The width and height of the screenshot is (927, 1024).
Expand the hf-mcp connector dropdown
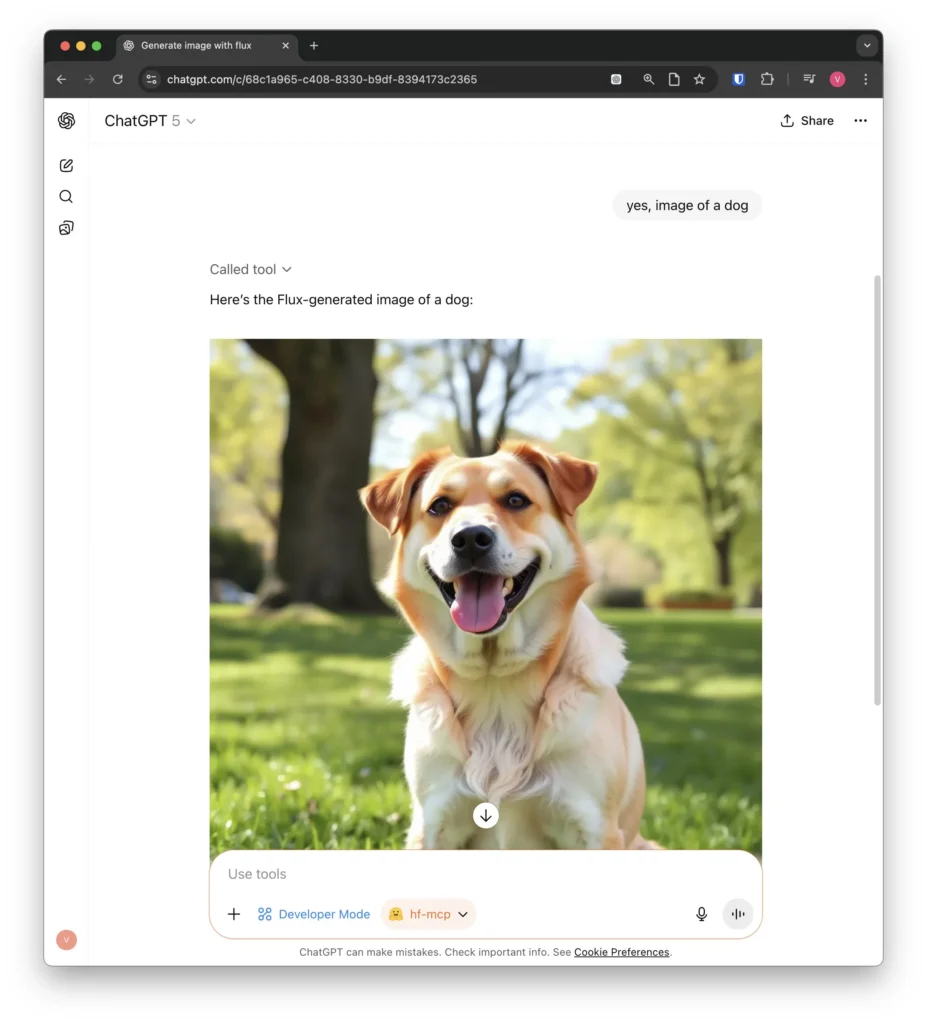(x=428, y=914)
